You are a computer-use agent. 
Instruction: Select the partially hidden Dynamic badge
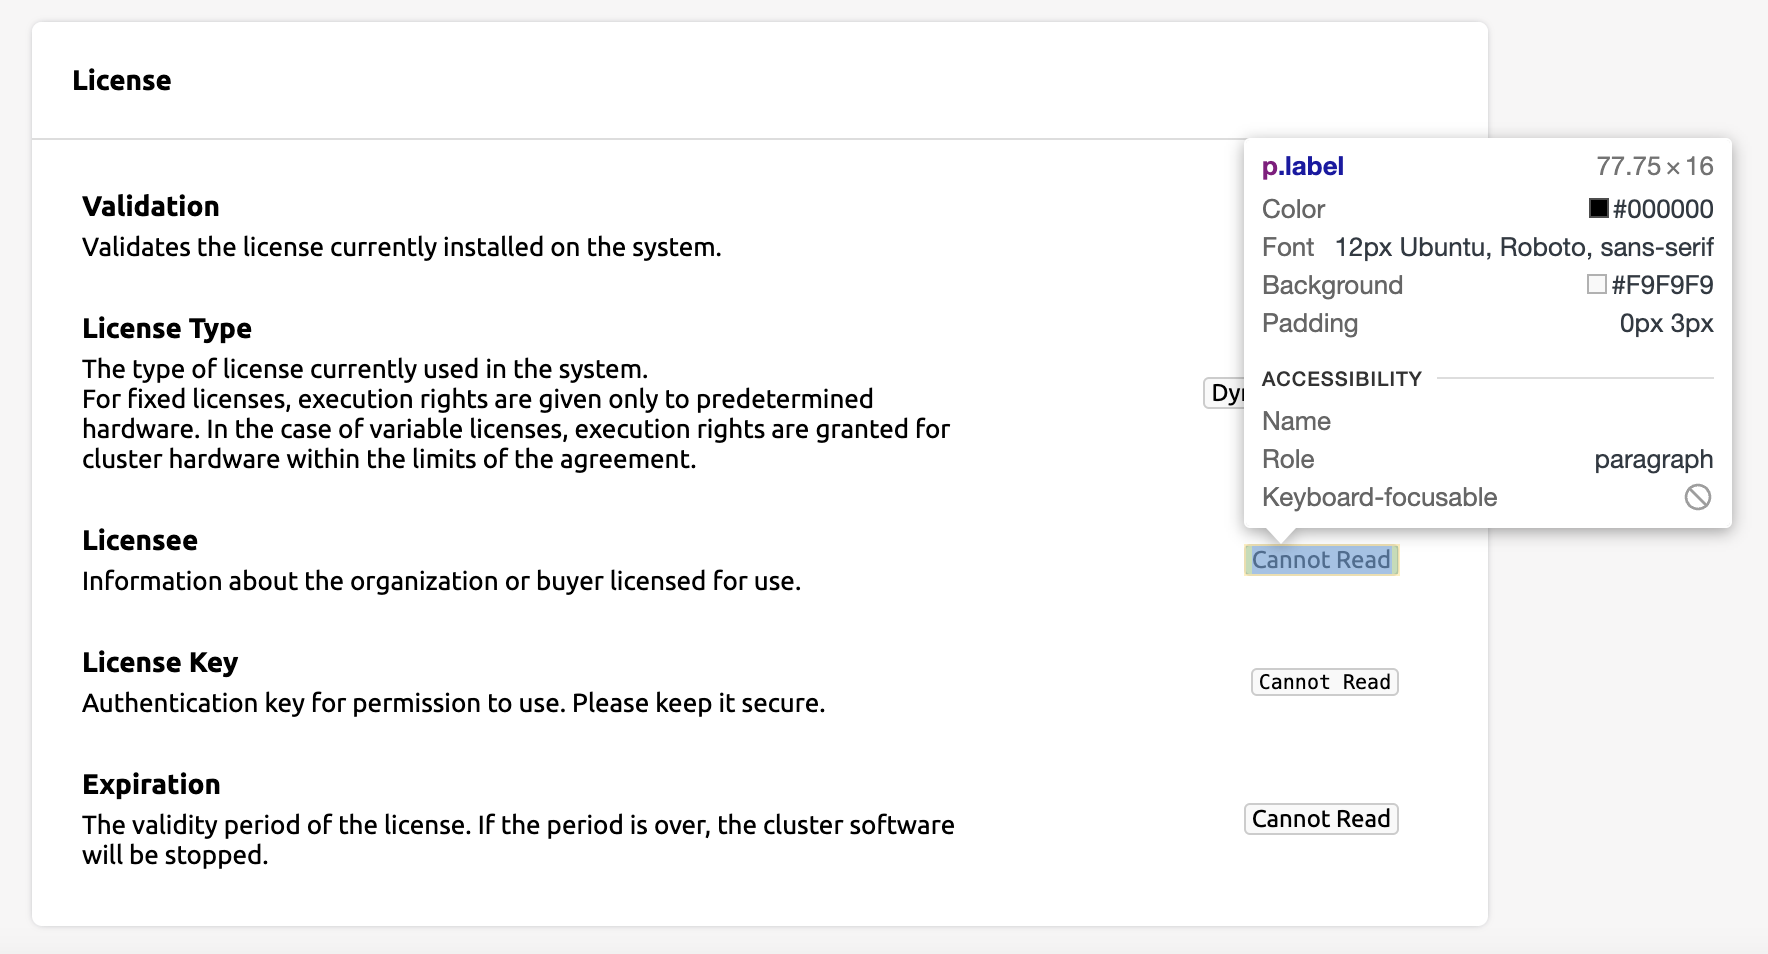click(1222, 392)
